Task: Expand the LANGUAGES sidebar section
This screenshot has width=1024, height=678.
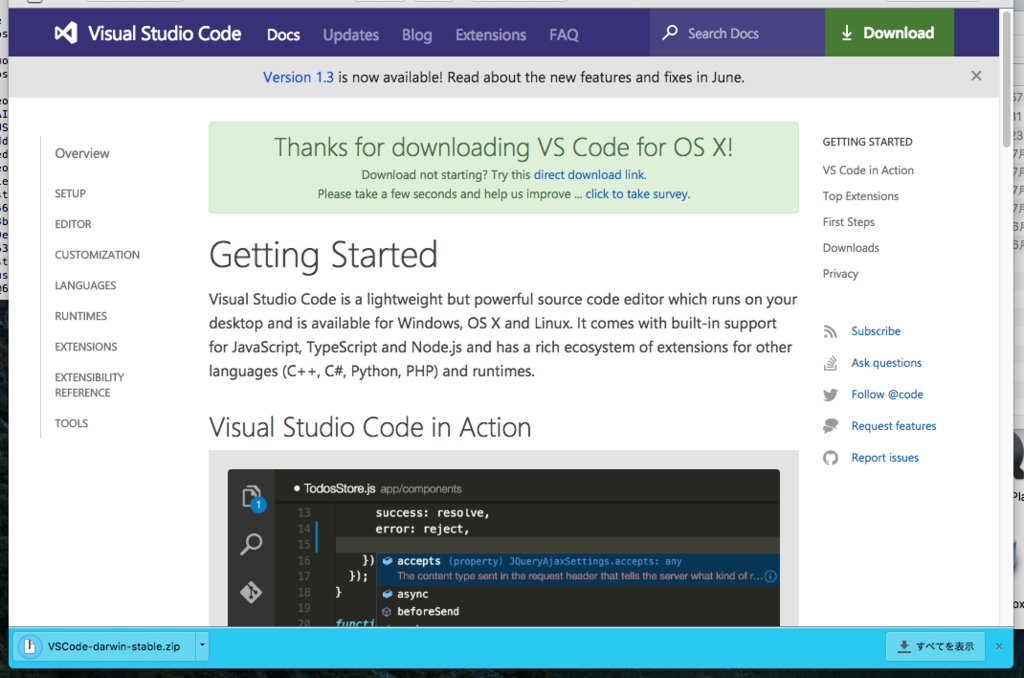Action: click(86, 285)
